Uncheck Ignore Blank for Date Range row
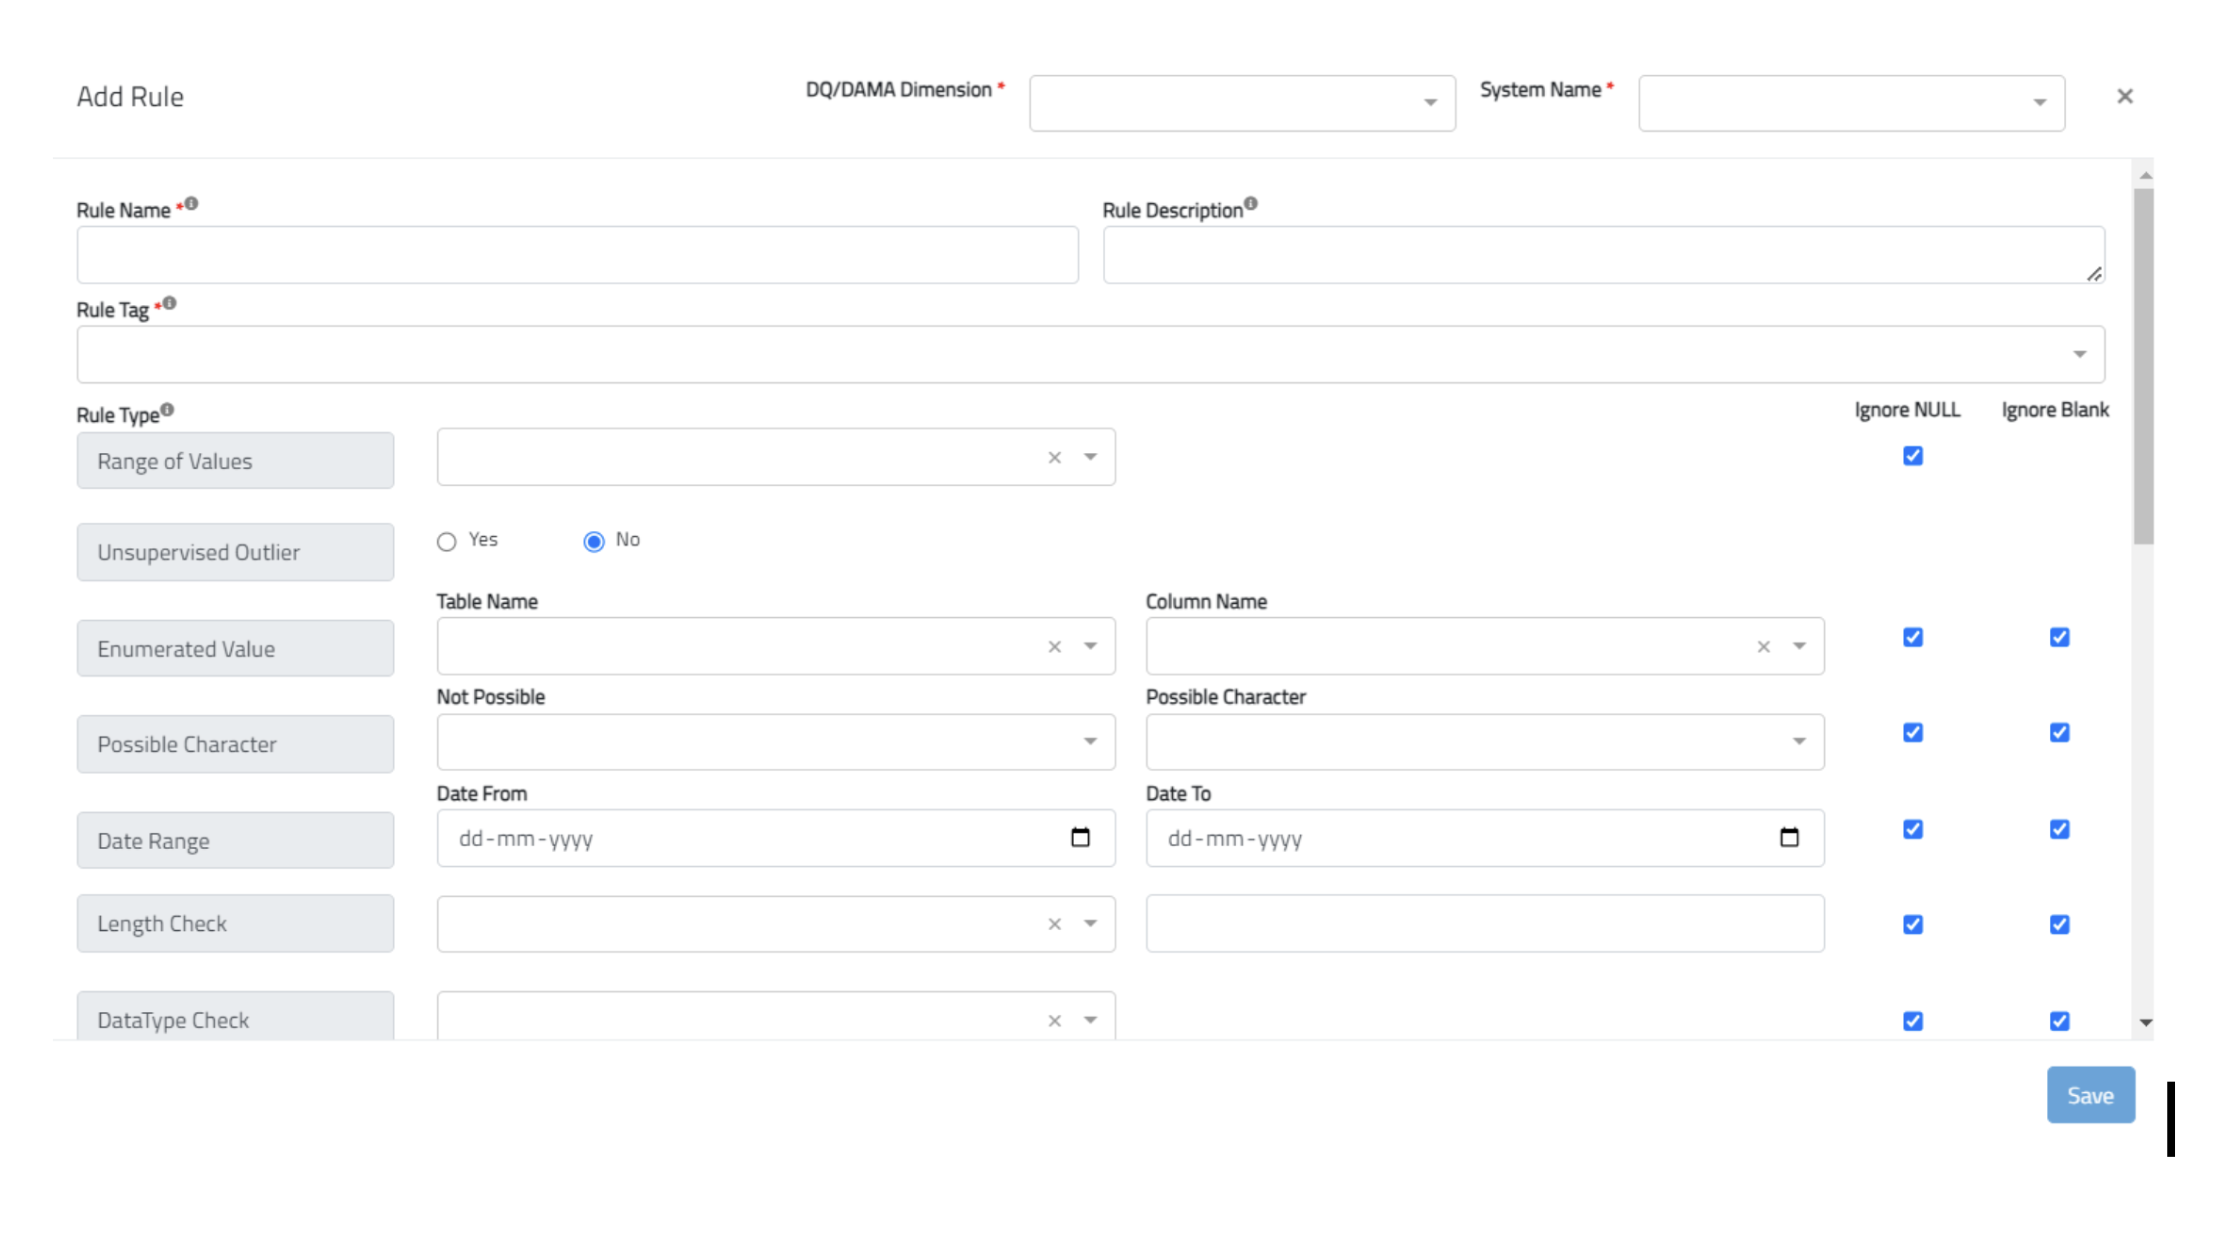This screenshot has width=2240, height=1242. (x=2059, y=829)
